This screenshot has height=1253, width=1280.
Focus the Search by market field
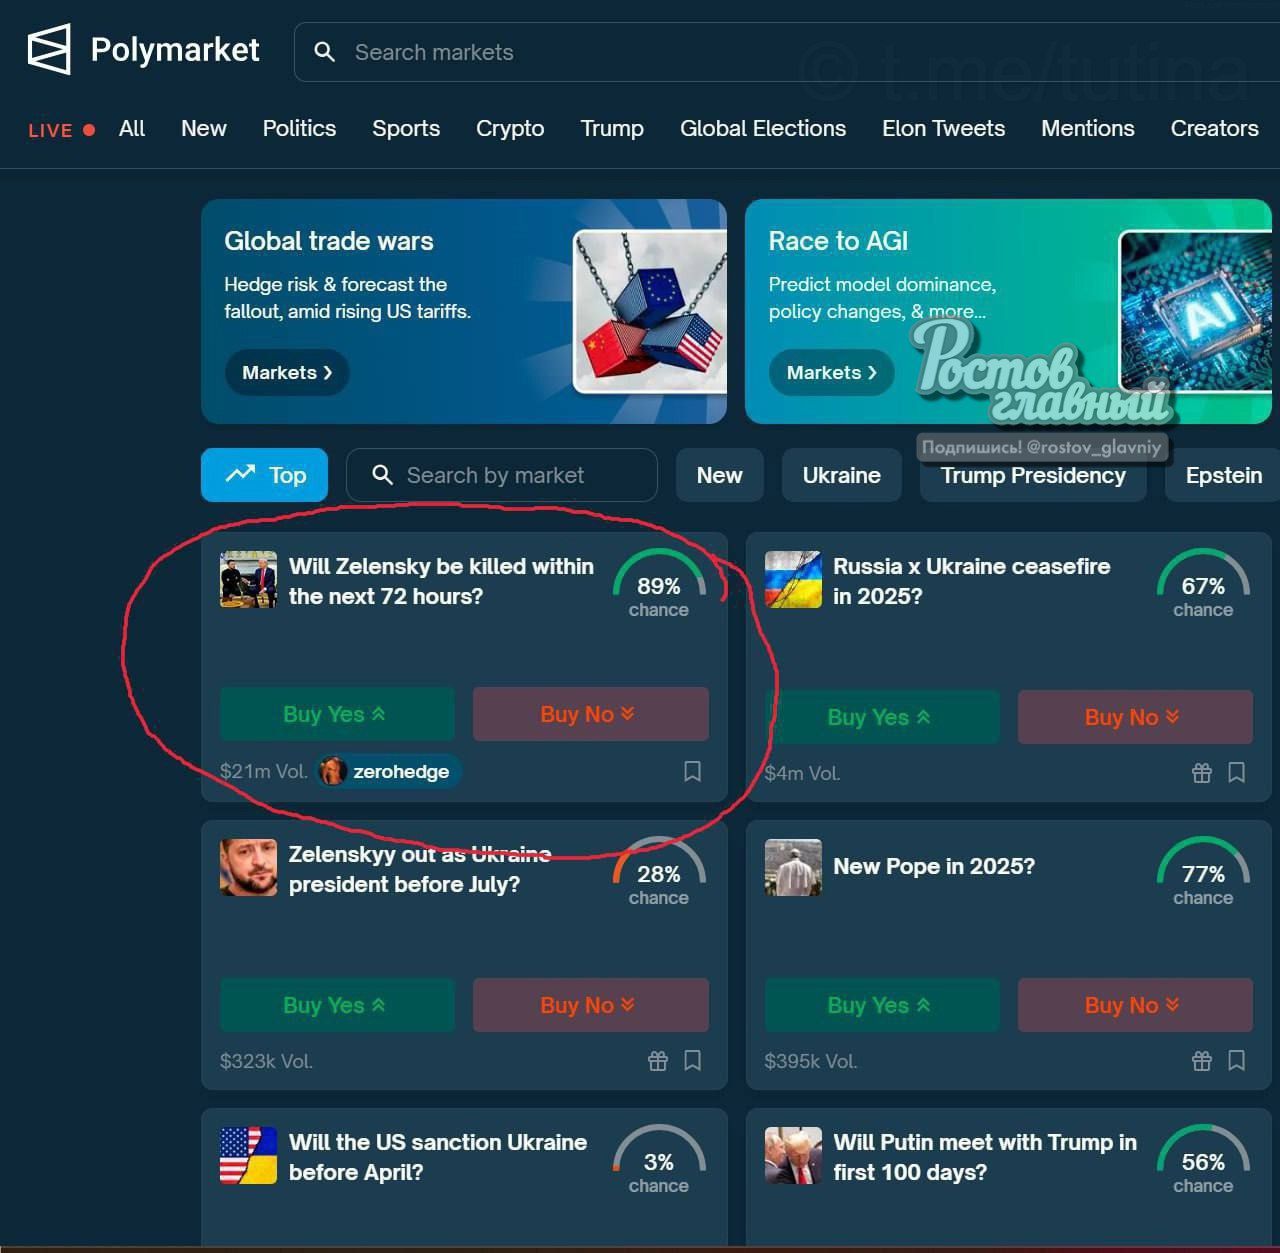(x=502, y=475)
